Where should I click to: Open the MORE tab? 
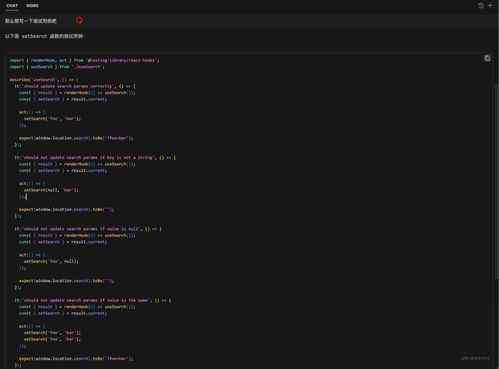(32, 6)
